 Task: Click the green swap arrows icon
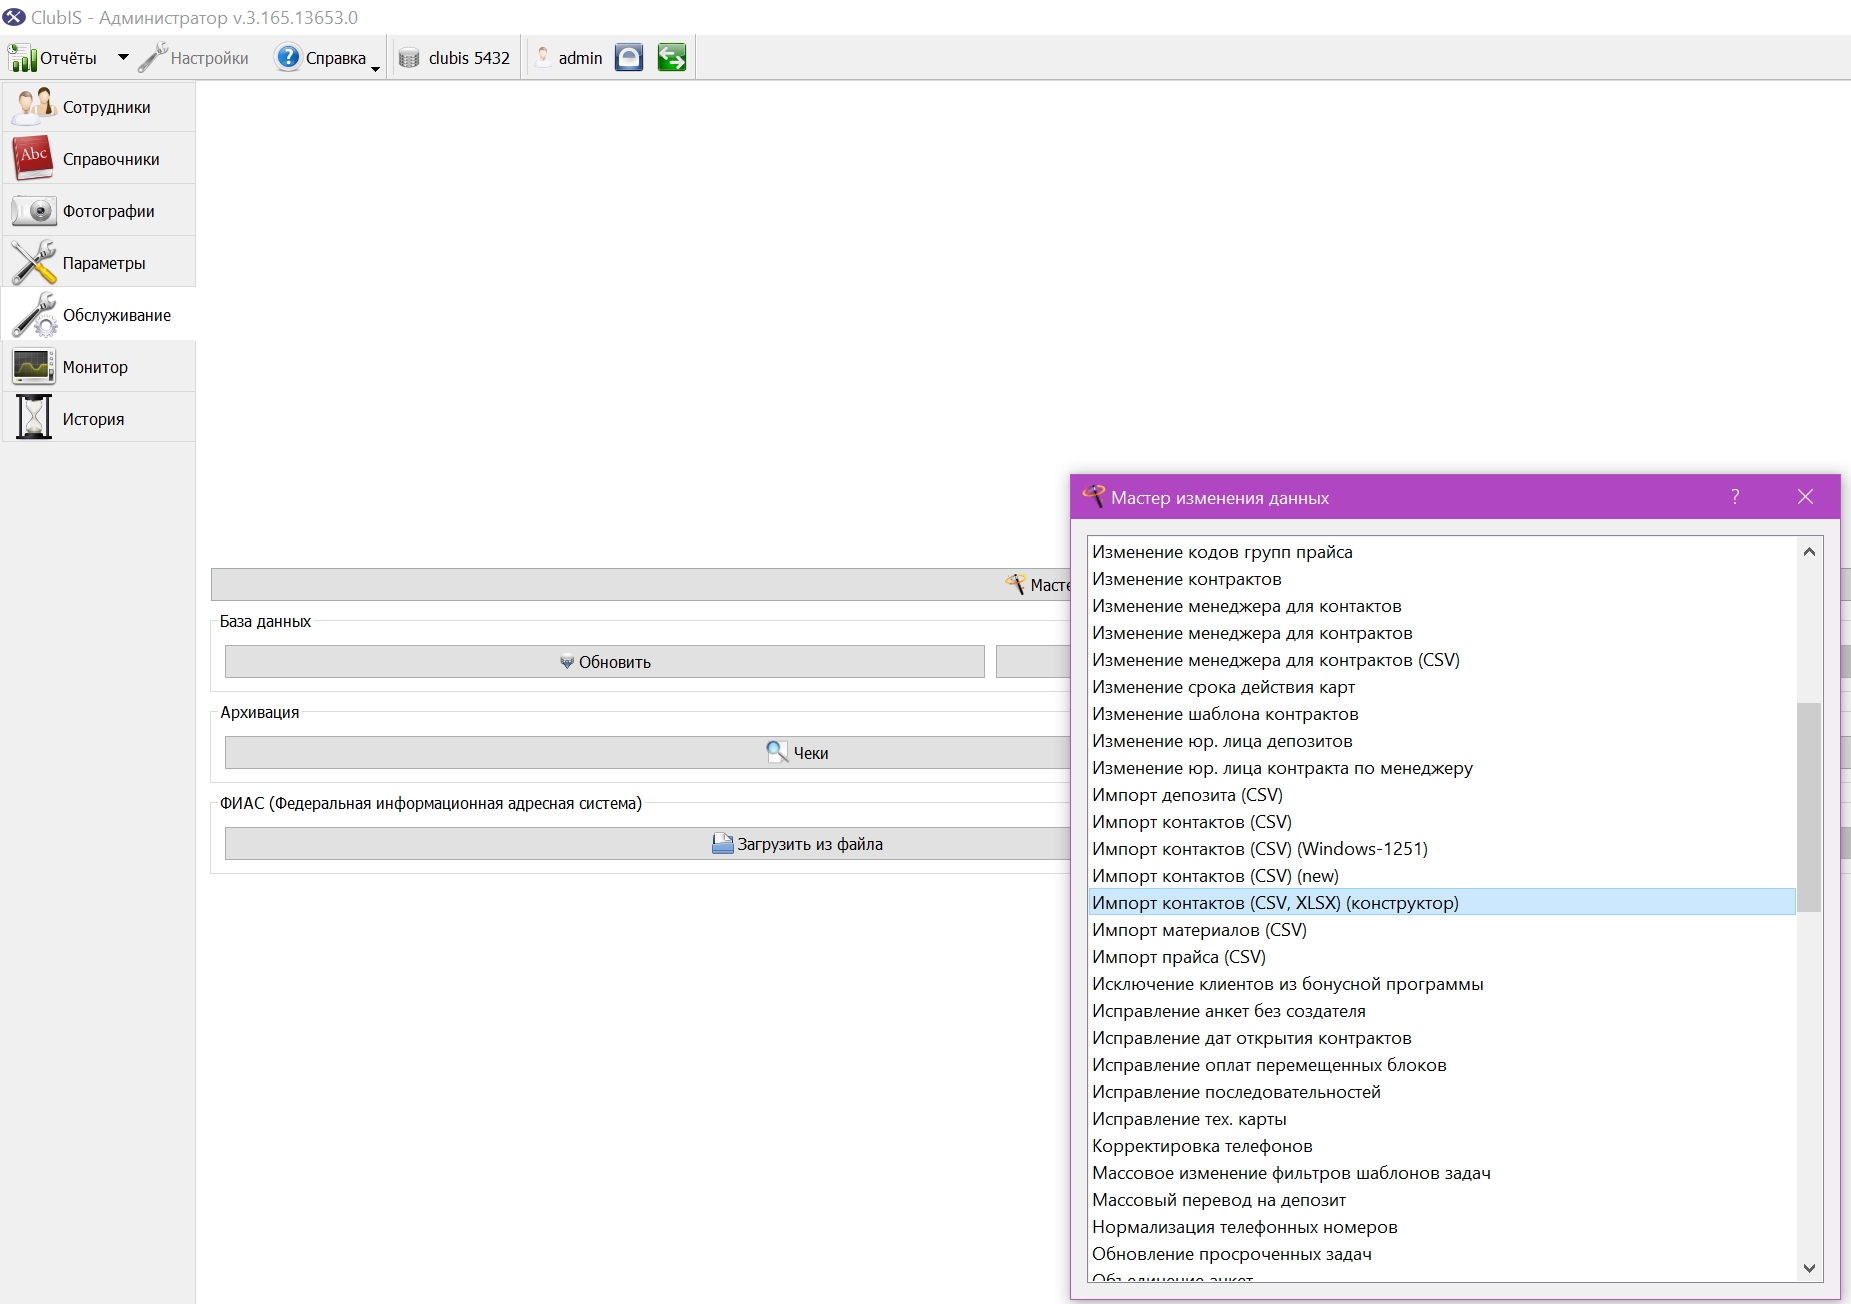coord(672,58)
